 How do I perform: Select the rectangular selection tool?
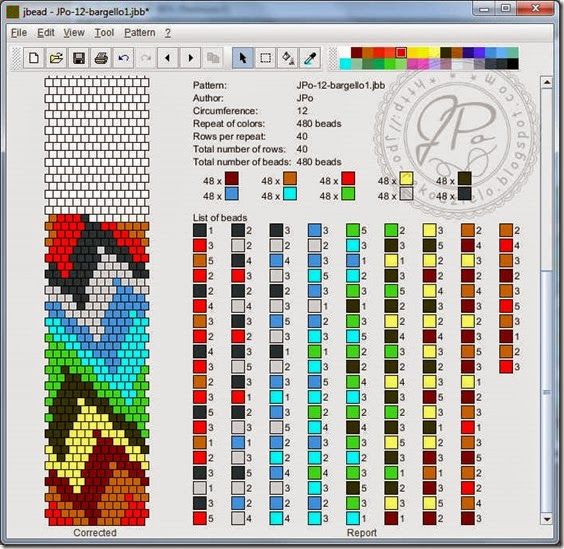[265, 58]
